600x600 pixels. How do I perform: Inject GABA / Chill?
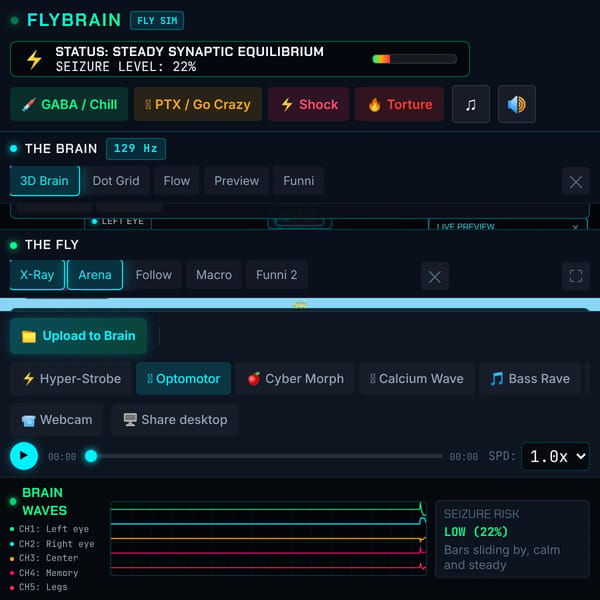point(69,104)
